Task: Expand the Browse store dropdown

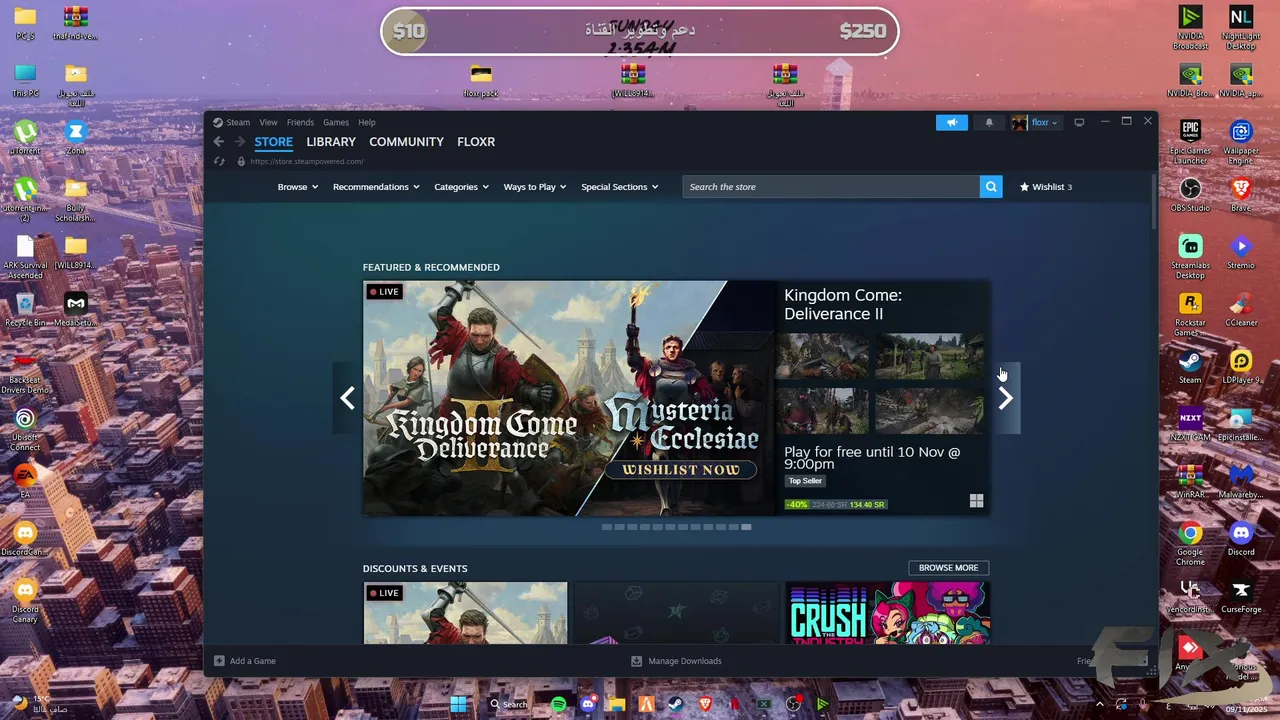Action: pos(297,187)
